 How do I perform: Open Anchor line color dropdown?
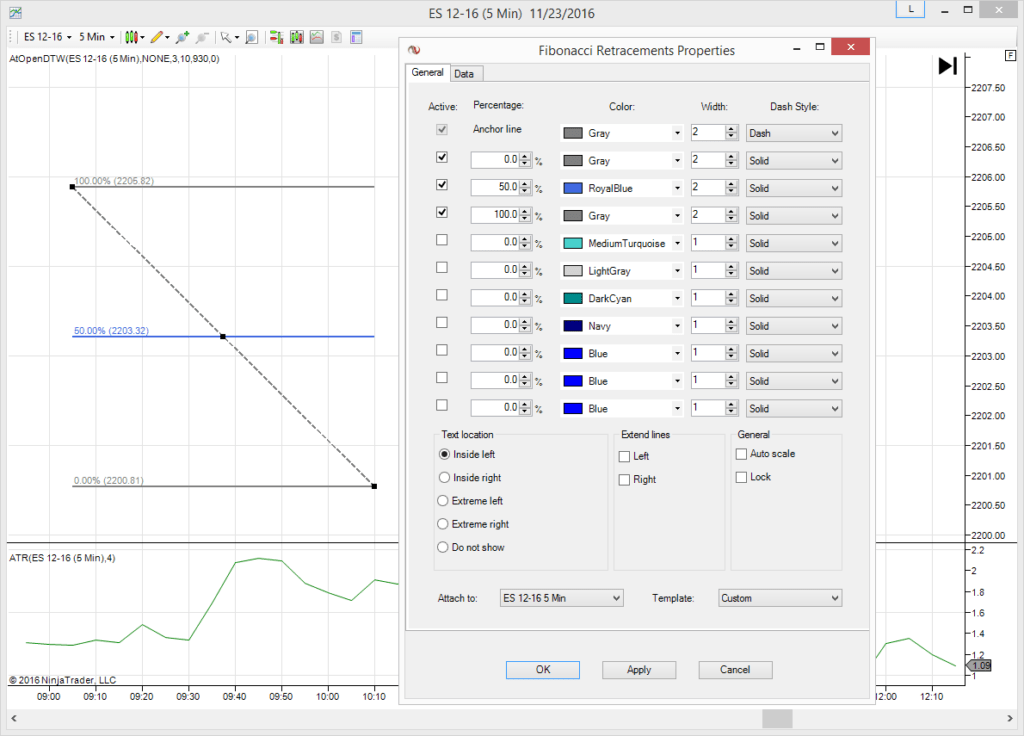click(677, 133)
